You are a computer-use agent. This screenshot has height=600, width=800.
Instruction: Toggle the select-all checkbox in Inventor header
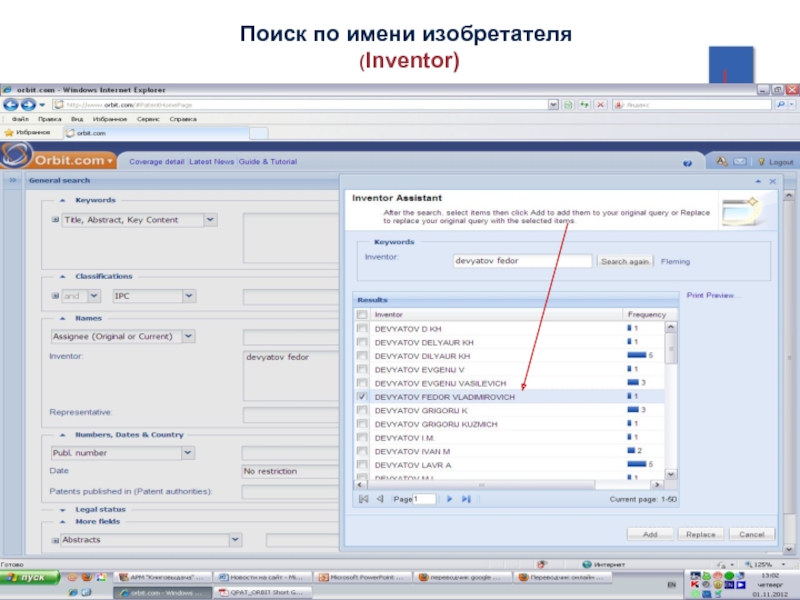point(362,314)
